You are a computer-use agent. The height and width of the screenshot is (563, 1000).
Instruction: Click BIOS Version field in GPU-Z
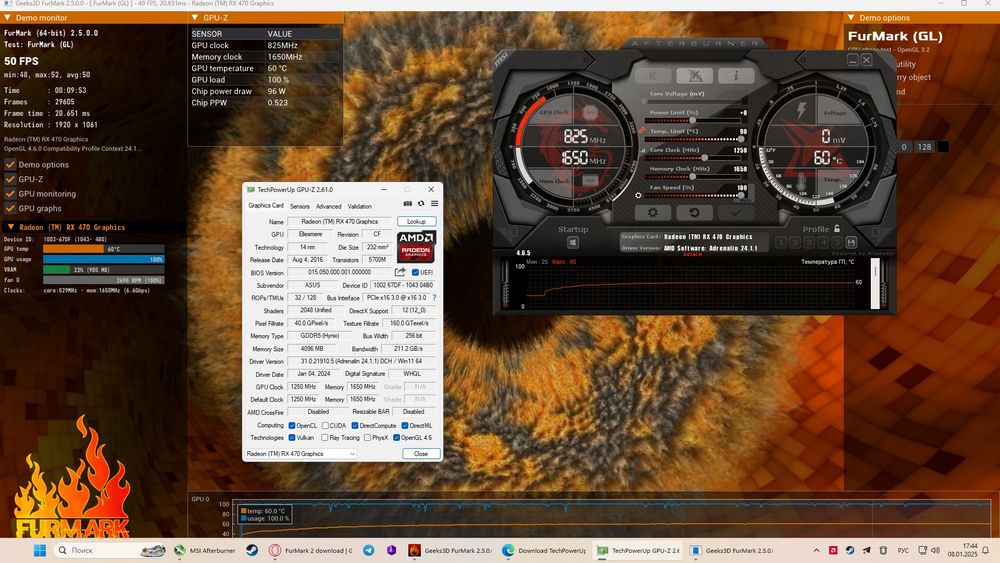click(339, 272)
